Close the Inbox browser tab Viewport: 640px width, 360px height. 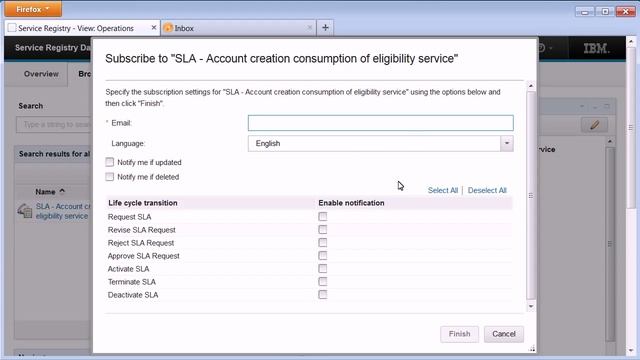tap(309, 28)
